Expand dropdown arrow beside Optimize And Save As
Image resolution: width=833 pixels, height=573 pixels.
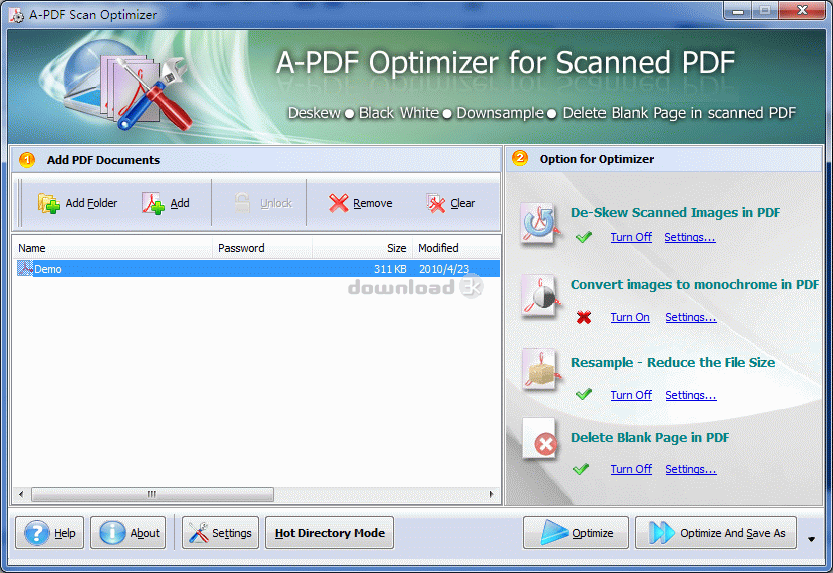(x=811, y=539)
